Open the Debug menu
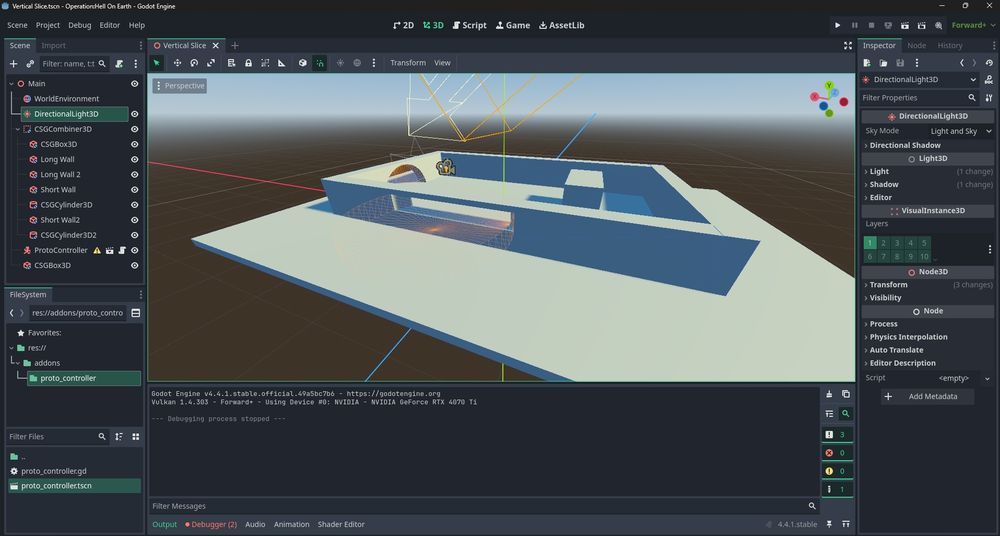This screenshot has width=1000, height=536. [80, 26]
